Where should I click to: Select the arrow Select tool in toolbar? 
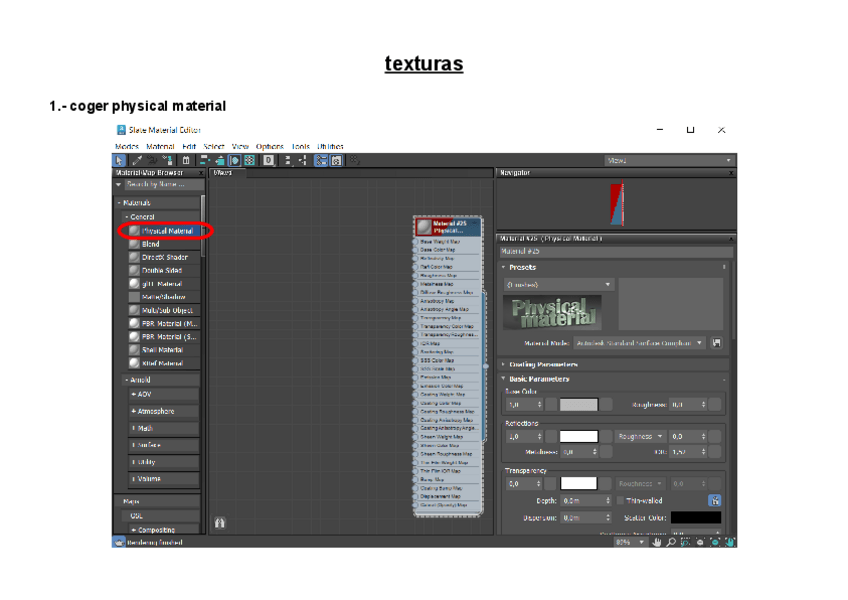(x=119, y=160)
